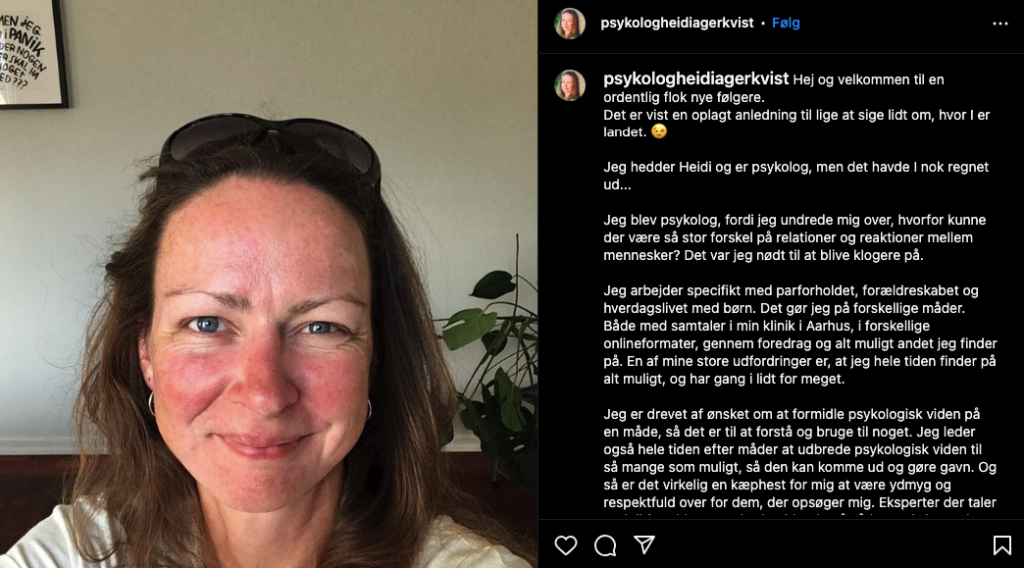Screen dimensions: 1024x568
Task: Open psykologheidiagerkvist username in the header
Action: coord(677,23)
